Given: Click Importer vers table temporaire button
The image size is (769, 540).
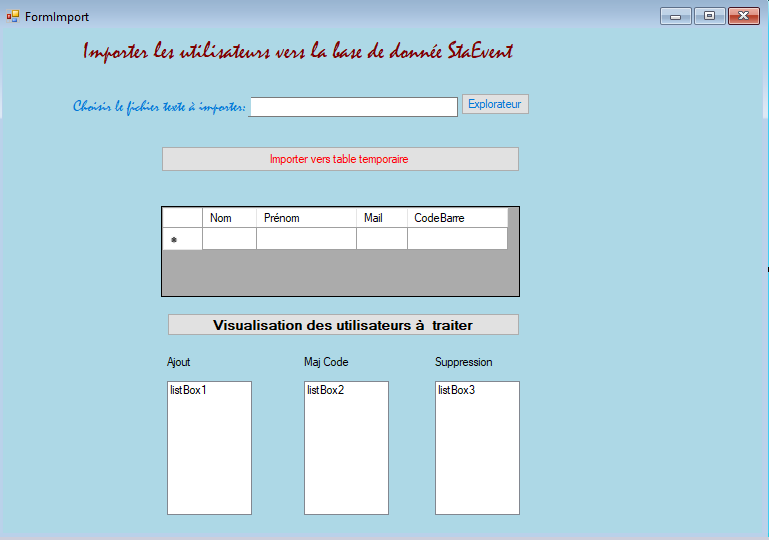Looking at the screenshot, I should (x=340, y=159).
